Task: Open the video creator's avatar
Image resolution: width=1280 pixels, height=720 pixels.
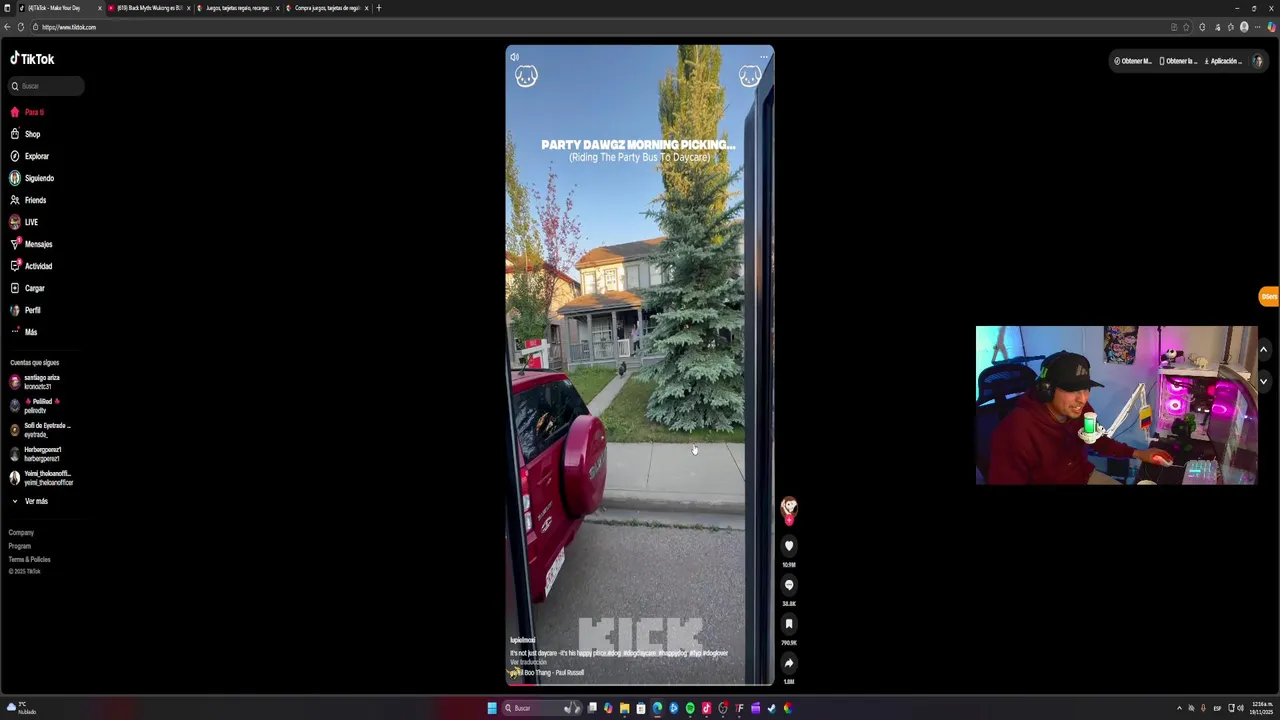Action: (789, 508)
